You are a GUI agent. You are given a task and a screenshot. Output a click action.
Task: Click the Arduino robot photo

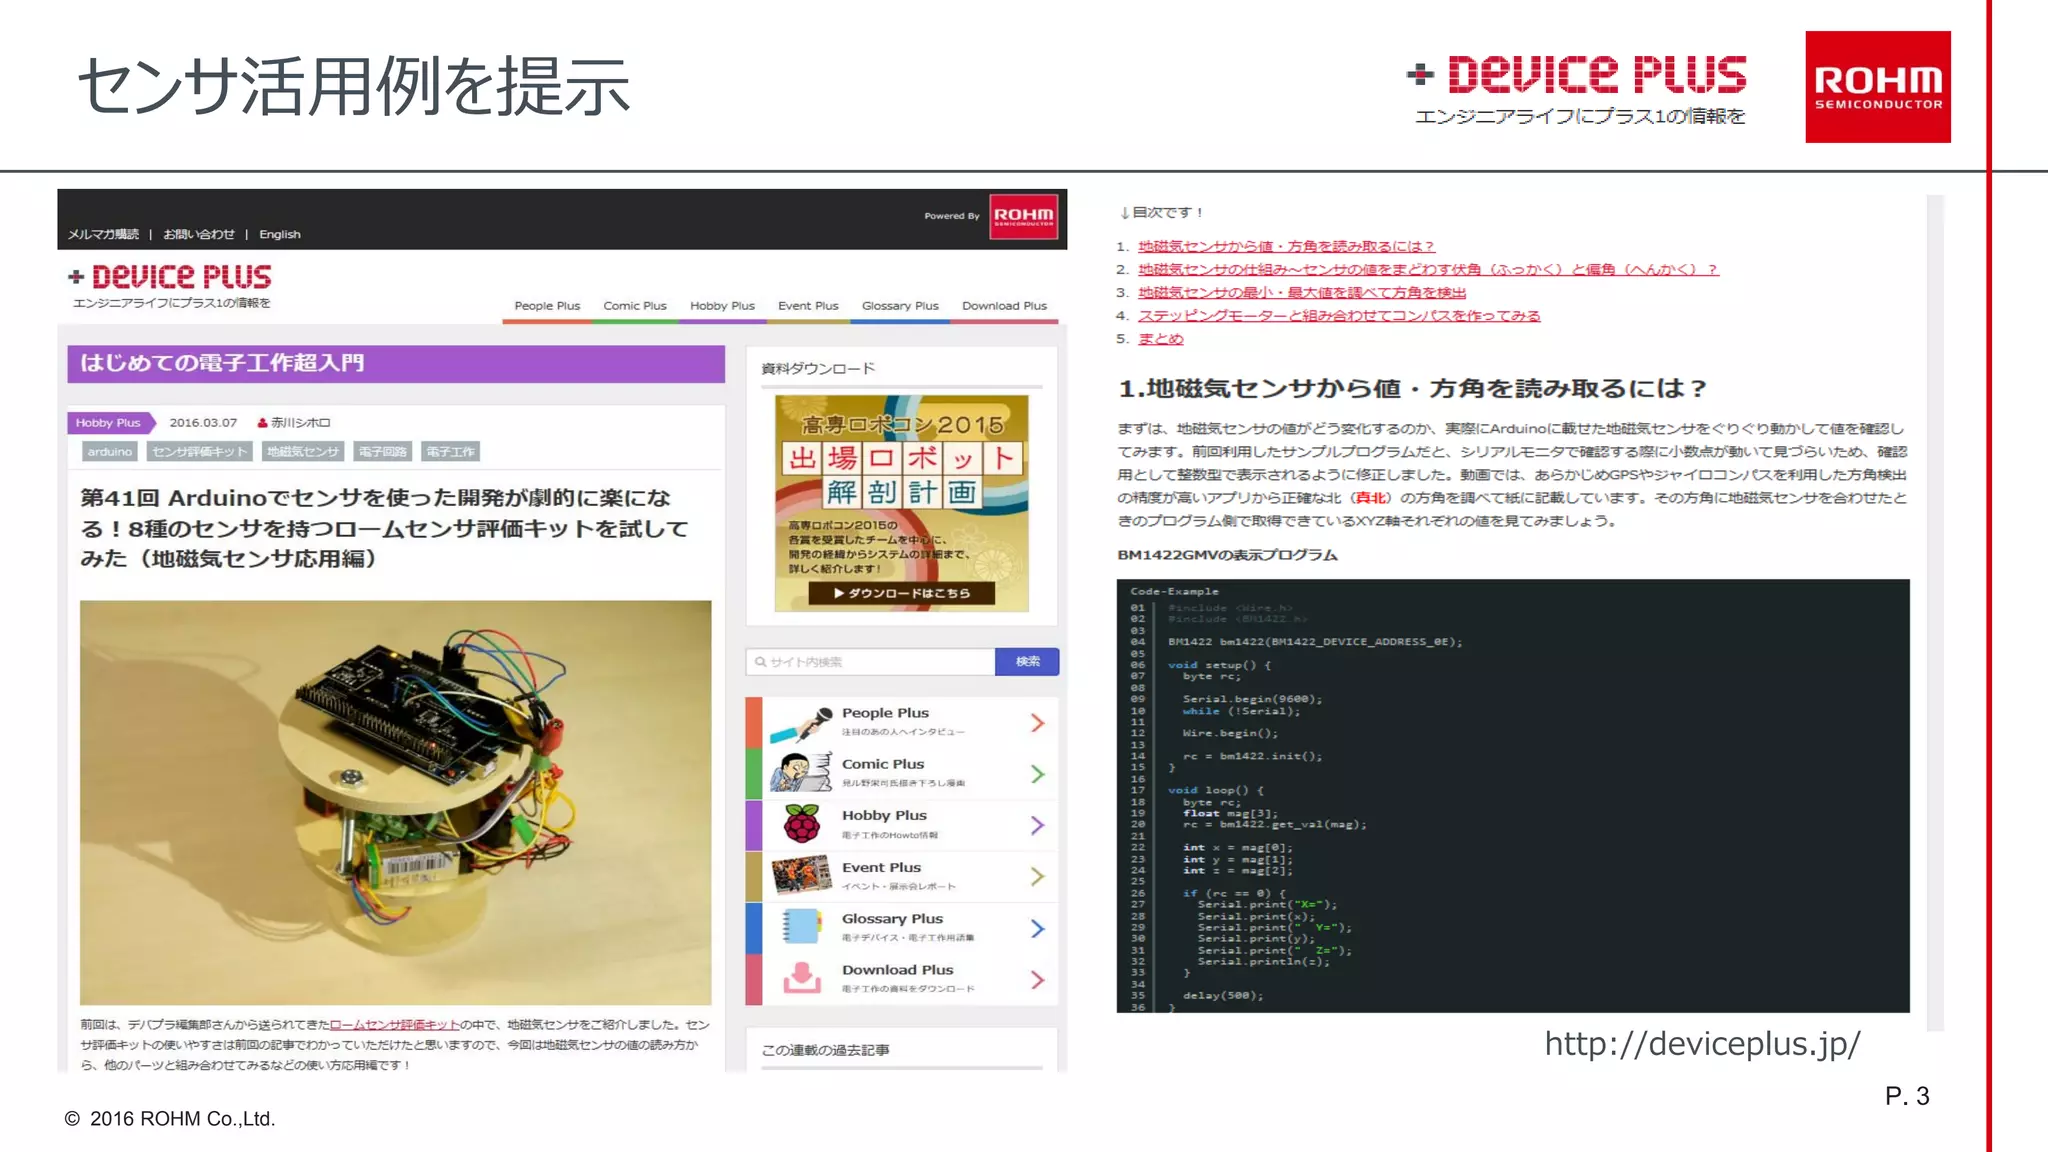395,802
